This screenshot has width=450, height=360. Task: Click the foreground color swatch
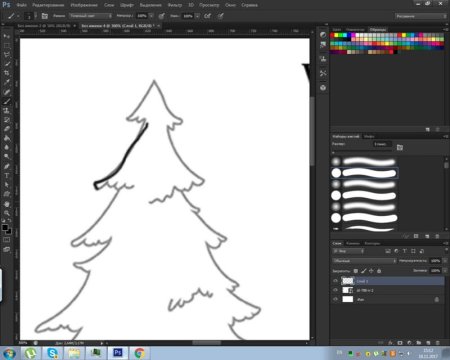click(5, 227)
